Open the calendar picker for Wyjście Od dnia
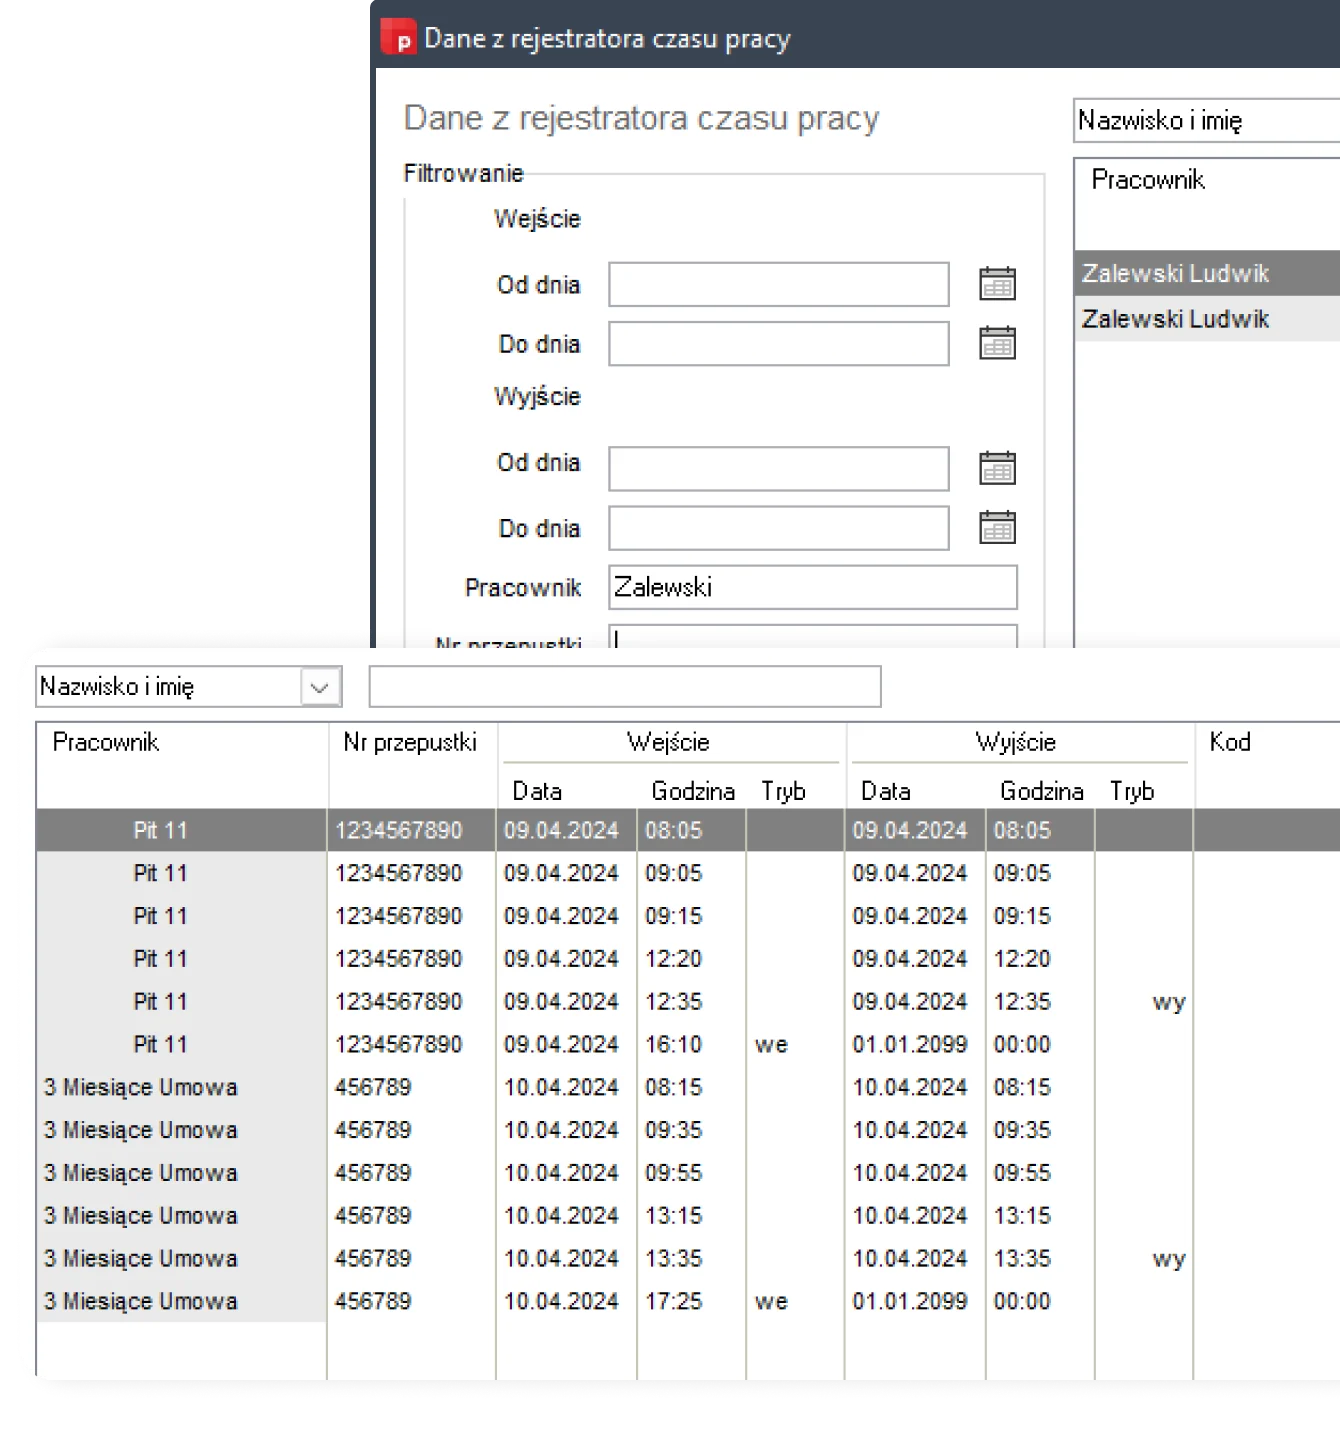The height and width of the screenshot is (1440, 1340). (997, 468)
